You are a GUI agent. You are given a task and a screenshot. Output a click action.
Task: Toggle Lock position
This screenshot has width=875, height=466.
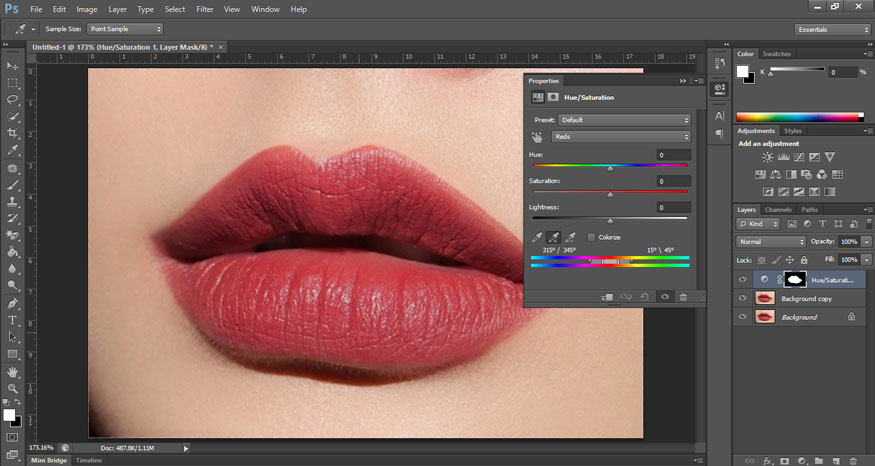[x=790, y=260]
